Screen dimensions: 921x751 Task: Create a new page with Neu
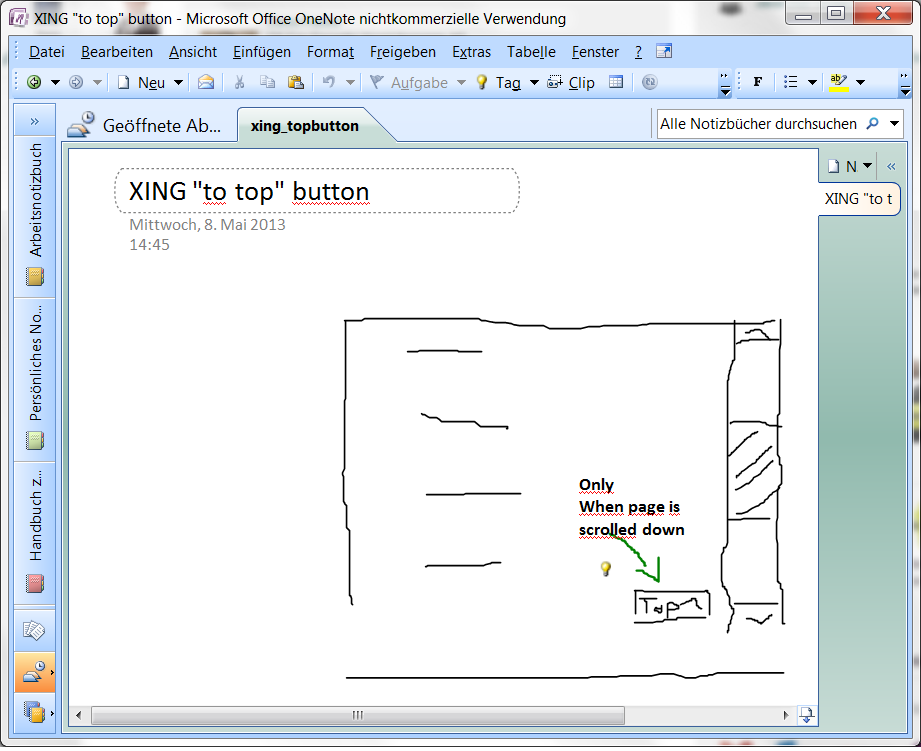141,83
